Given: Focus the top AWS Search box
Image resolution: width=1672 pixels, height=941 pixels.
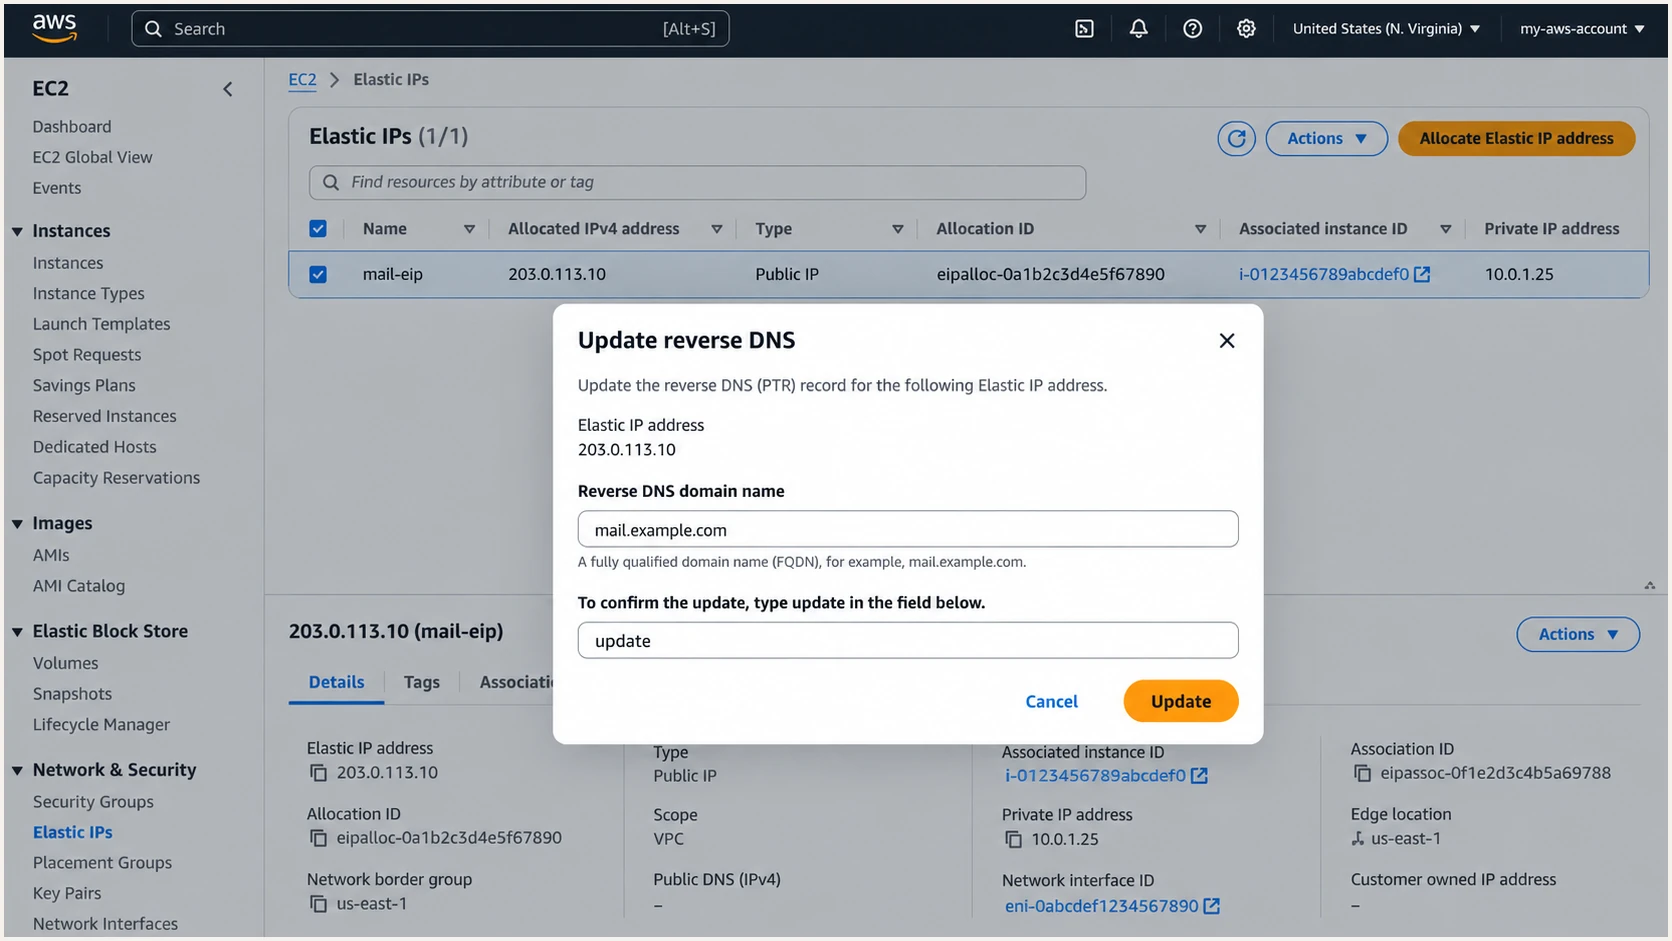Looking at the screenshot, I should [430, 29].
